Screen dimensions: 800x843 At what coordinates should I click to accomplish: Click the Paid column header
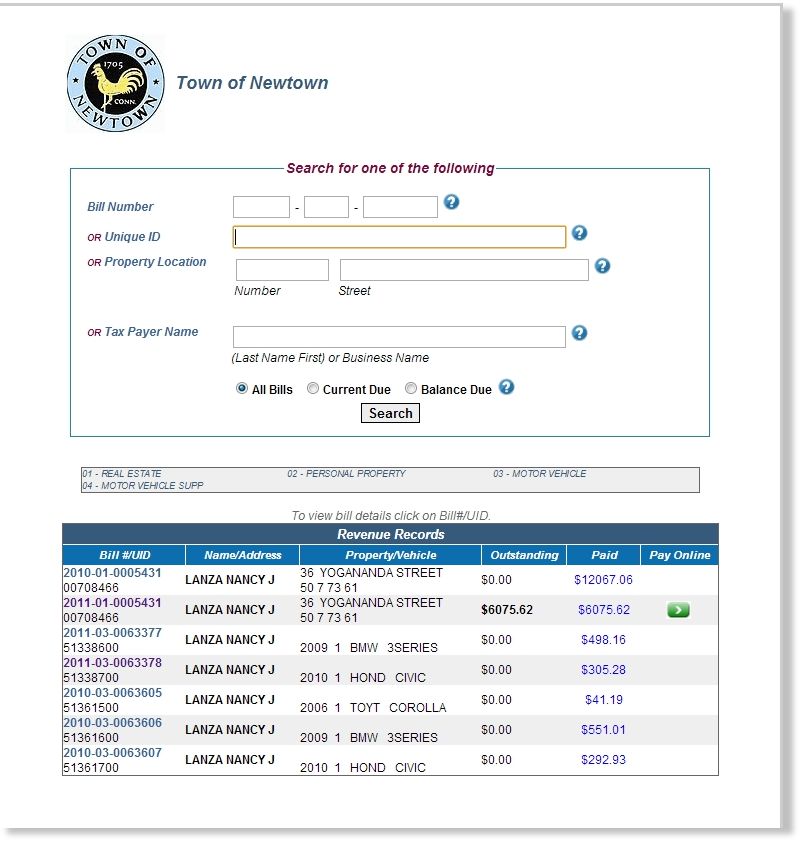pos(604,555)
